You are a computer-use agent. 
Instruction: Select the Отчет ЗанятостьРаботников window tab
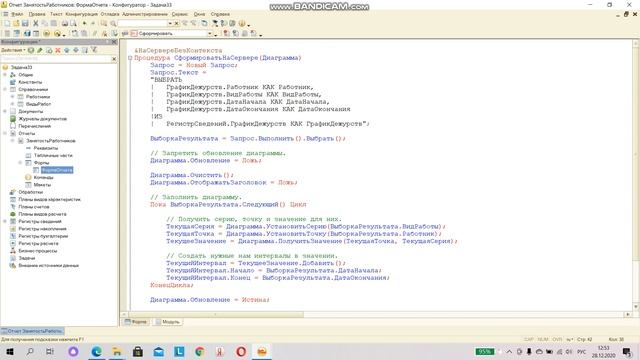[32, 331]
